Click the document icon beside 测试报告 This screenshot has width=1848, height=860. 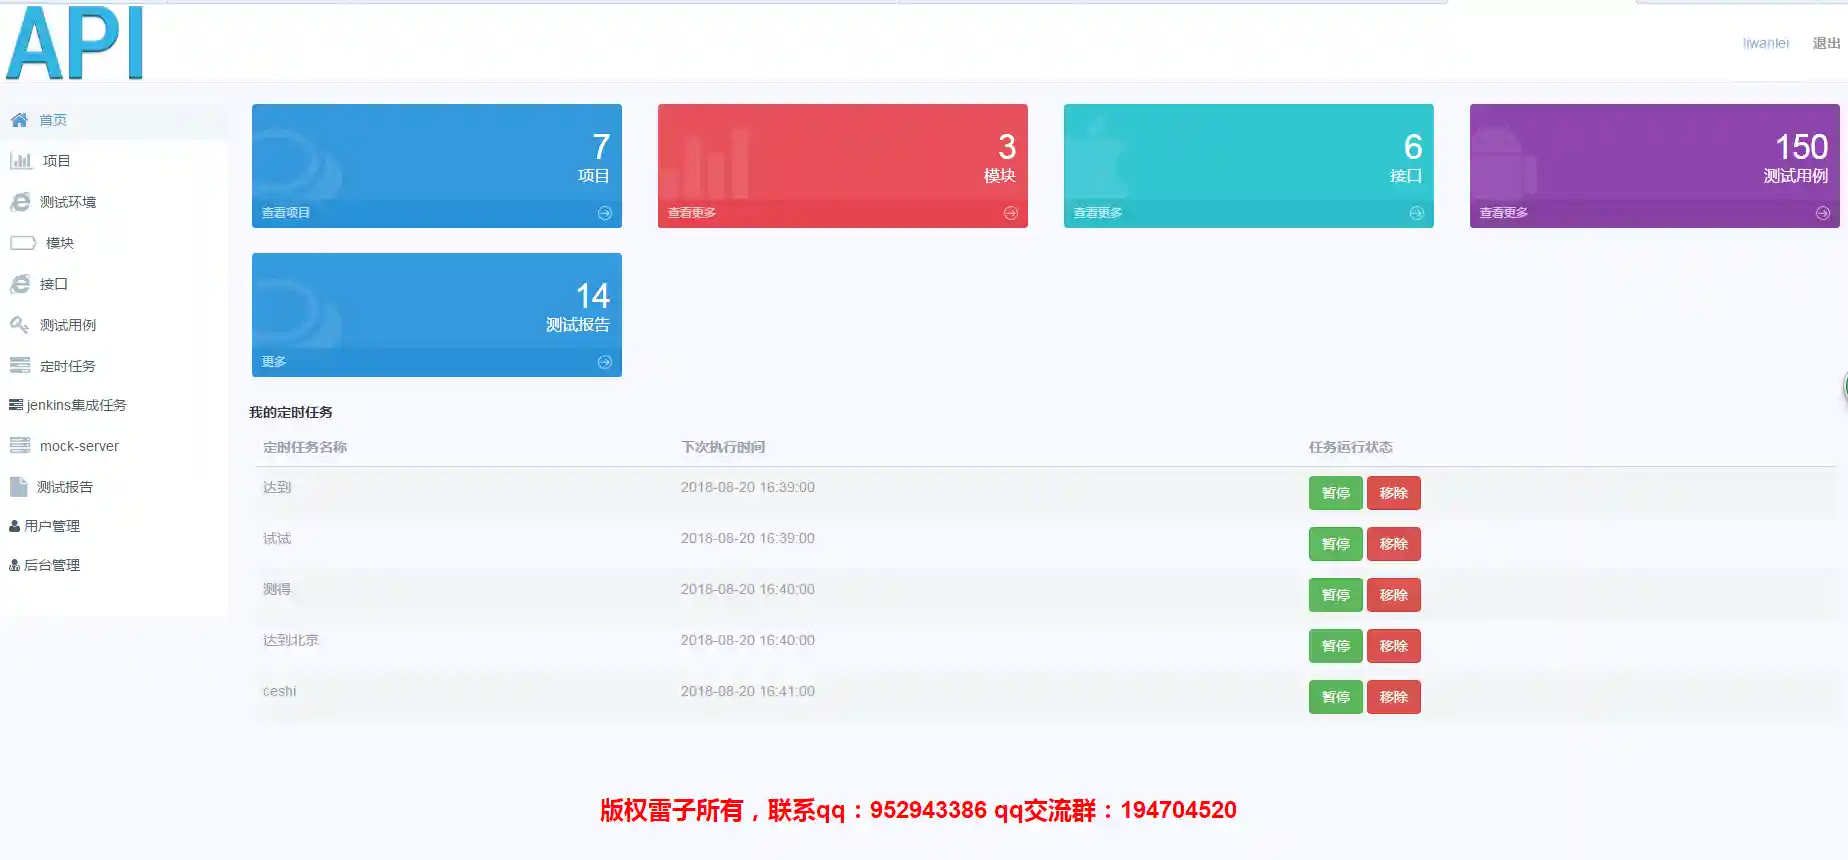(x=18, y=487)
